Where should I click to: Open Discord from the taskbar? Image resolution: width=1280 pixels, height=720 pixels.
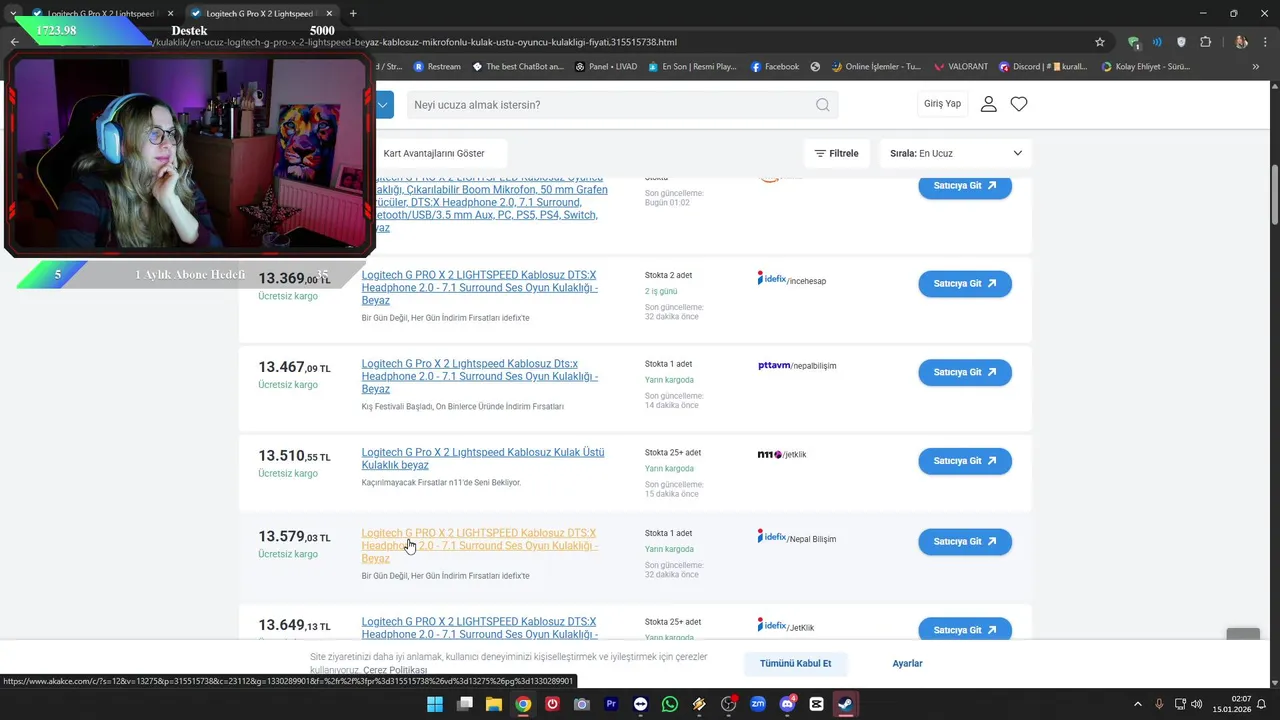[787, 704]
